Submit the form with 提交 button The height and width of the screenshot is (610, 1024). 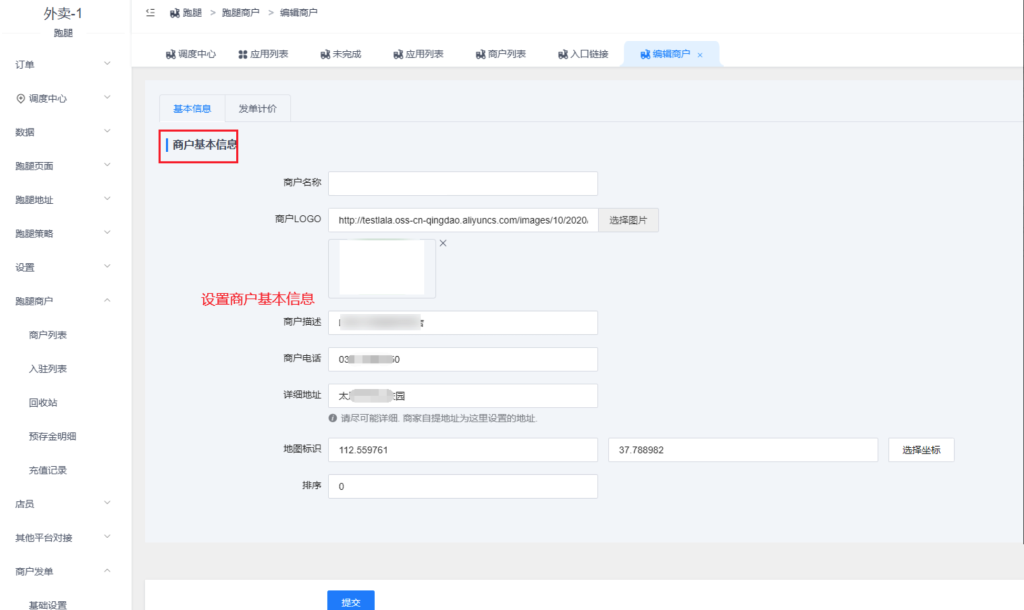tap(350, 601)
